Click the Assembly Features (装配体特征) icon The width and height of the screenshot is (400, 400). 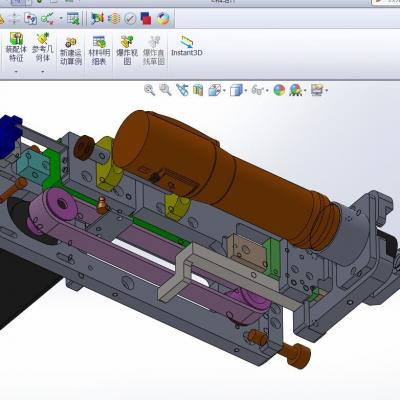click(16, 47)
